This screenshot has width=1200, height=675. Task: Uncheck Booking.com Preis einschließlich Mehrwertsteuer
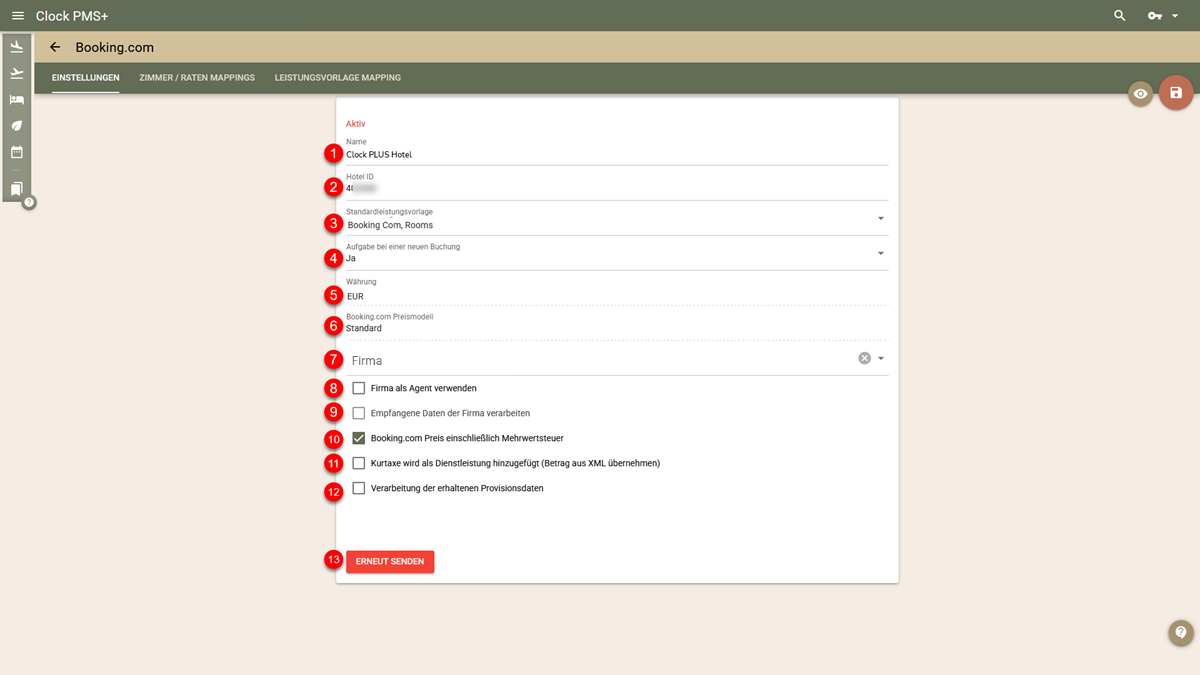[359, 438]
